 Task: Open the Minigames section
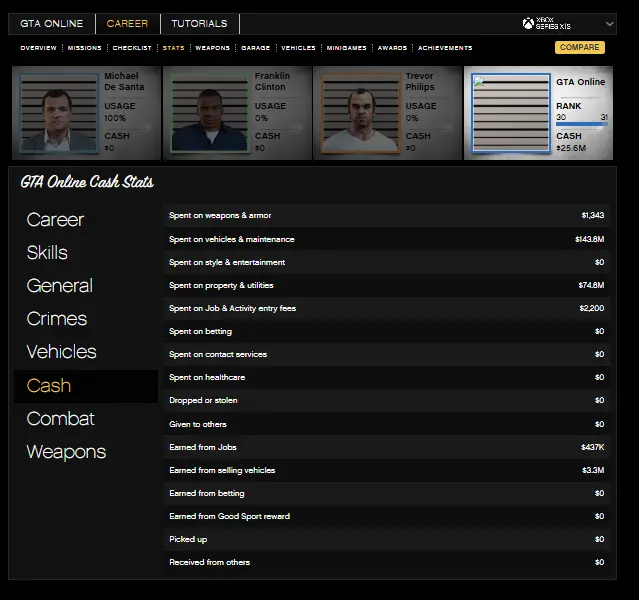(x=346, y=48)
